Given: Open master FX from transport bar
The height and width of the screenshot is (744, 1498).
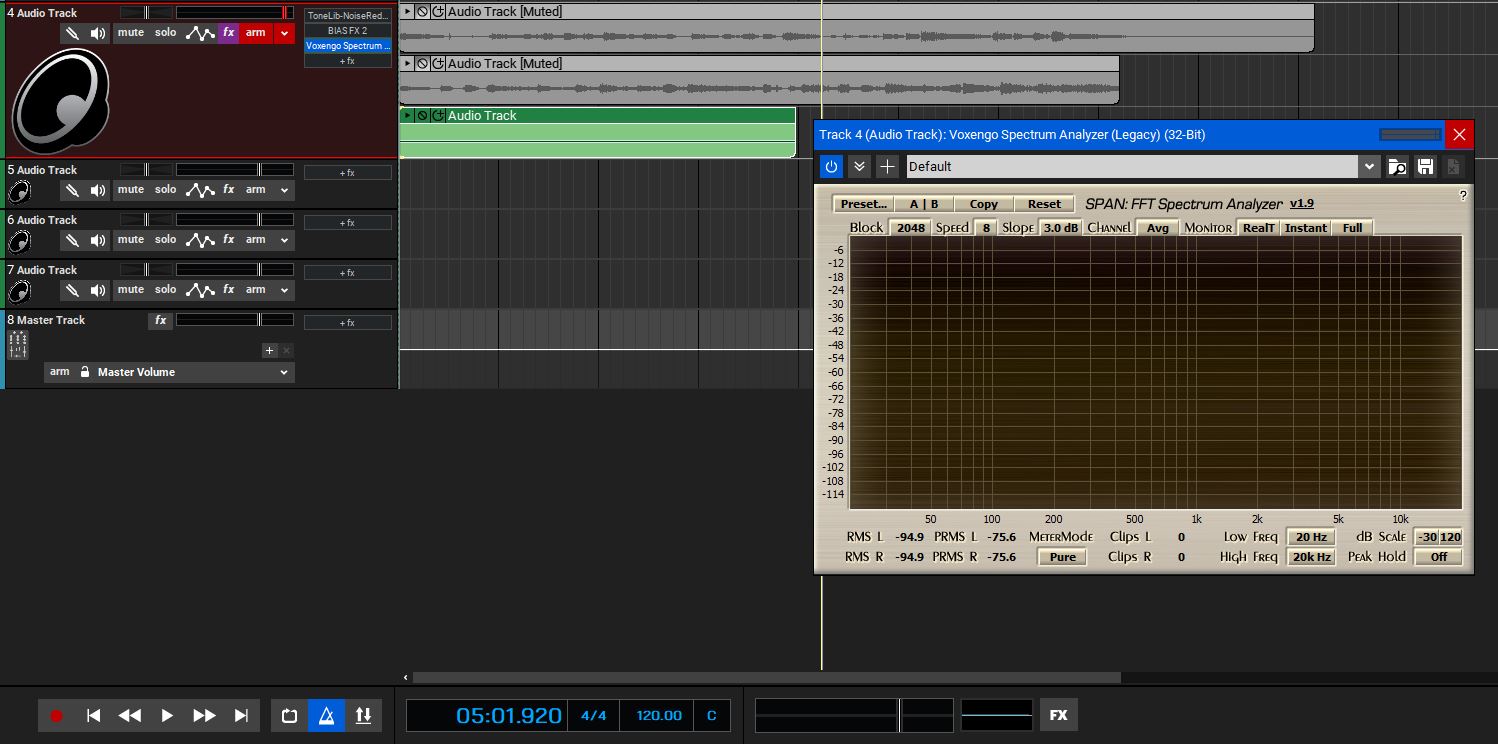Looking at the screenshot, I should pyautogui.click(x=1058, y=715).
